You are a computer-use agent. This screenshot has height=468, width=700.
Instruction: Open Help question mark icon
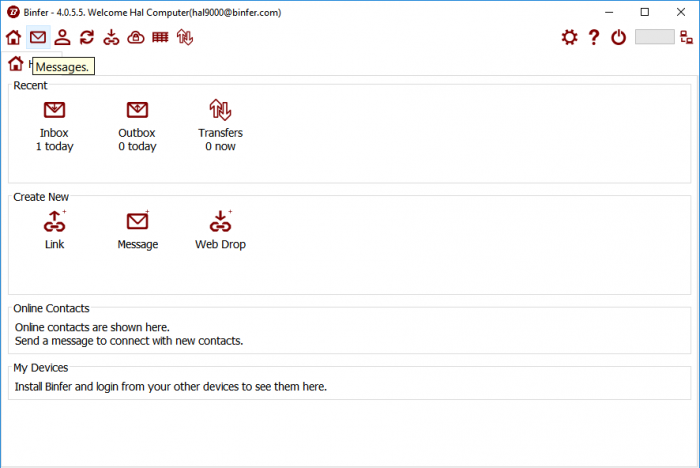pos(594,38)
